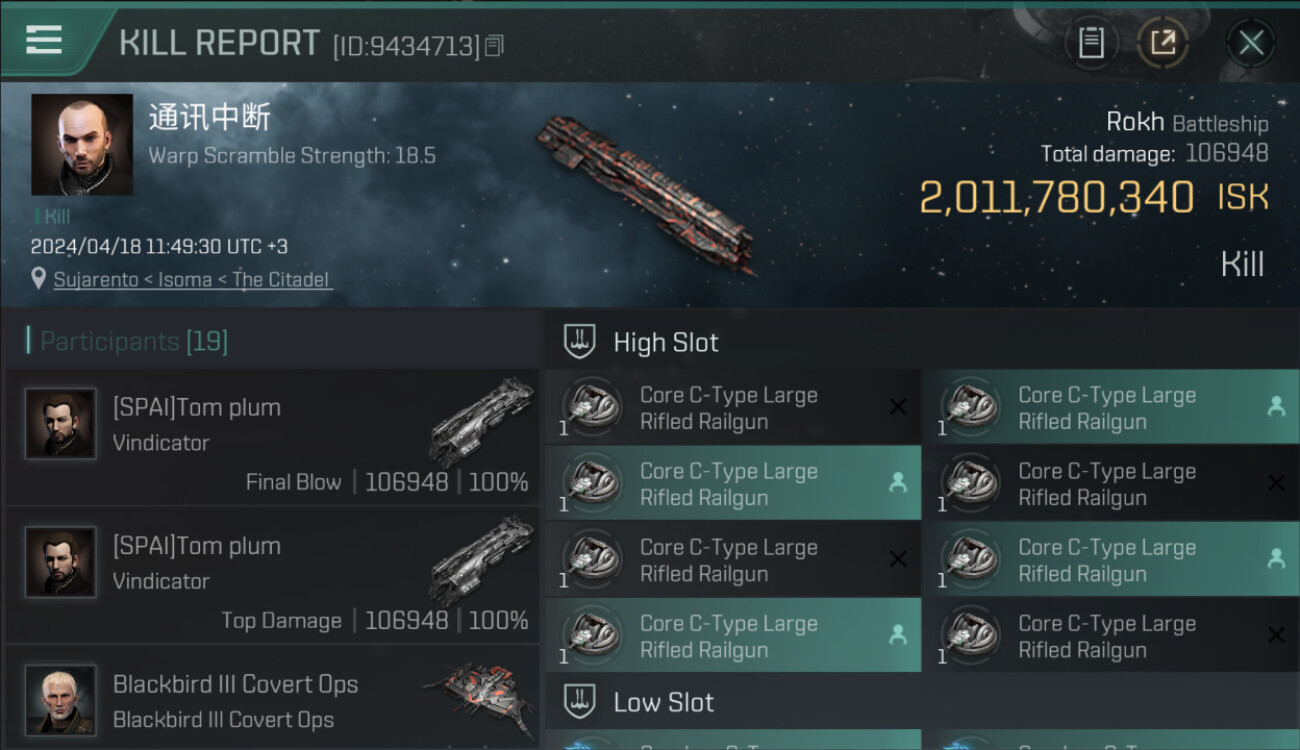Click person icon on second-row left railgun

[898, 483]
